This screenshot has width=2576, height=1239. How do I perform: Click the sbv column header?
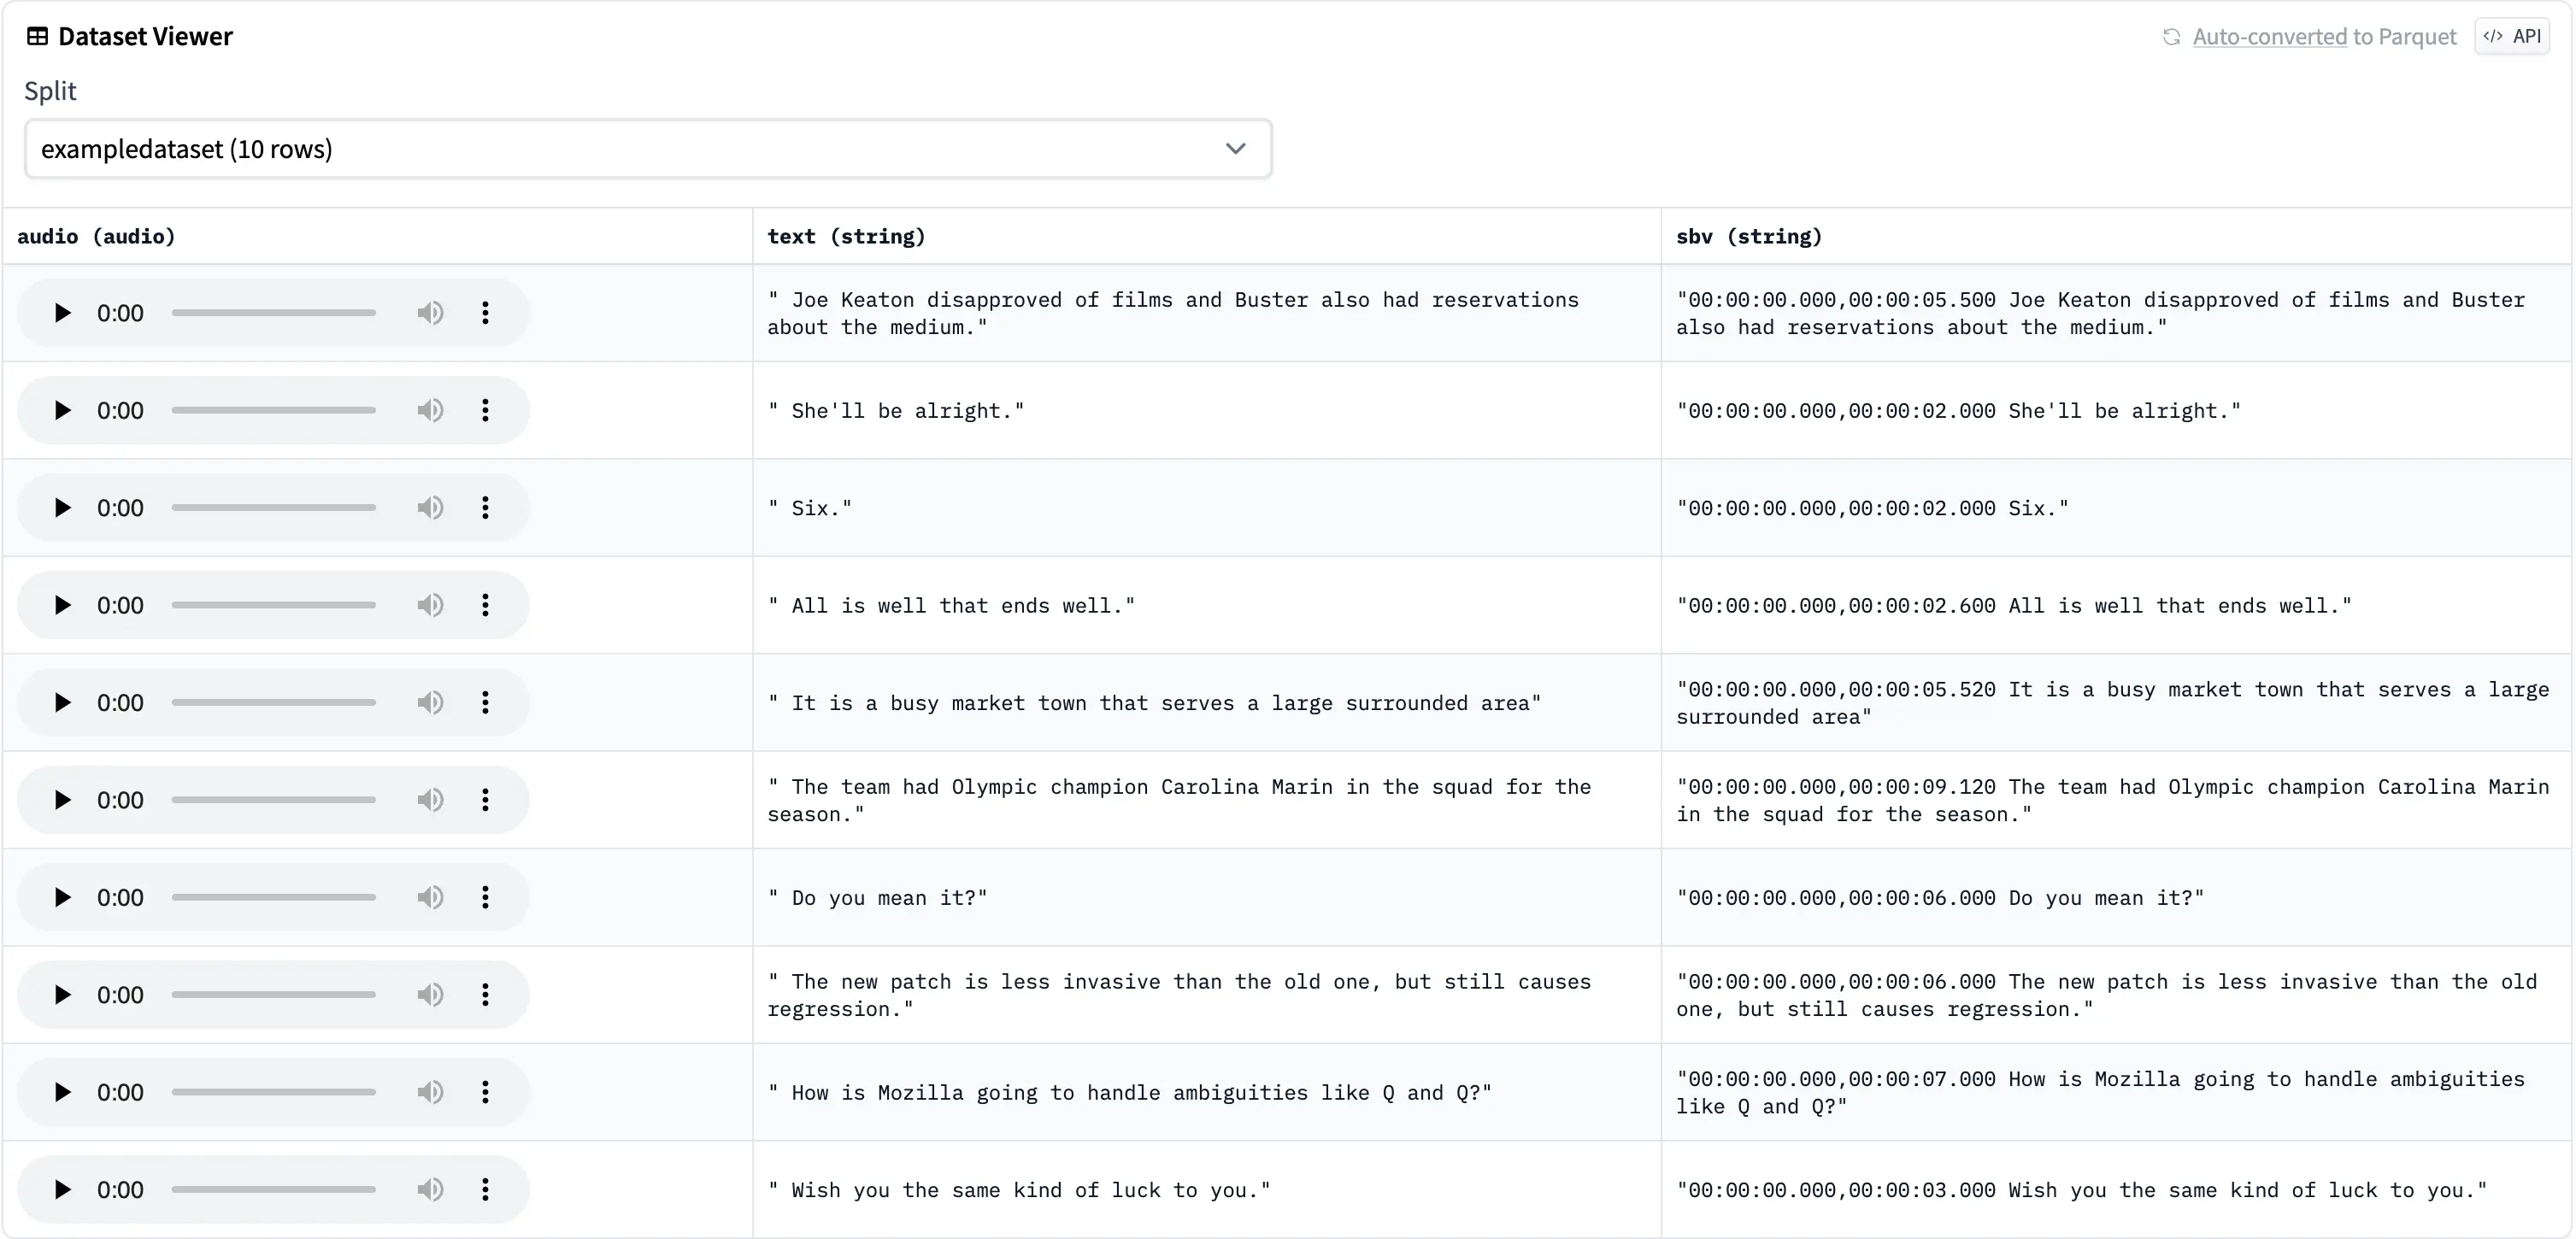[1748, 236]
